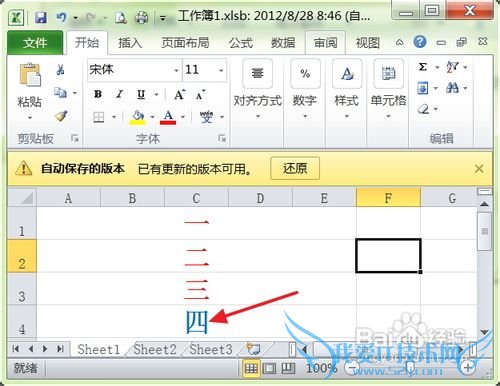Click the 100% zoom level
This screenshot has height=386, width=500.
[x=322, y=368]
